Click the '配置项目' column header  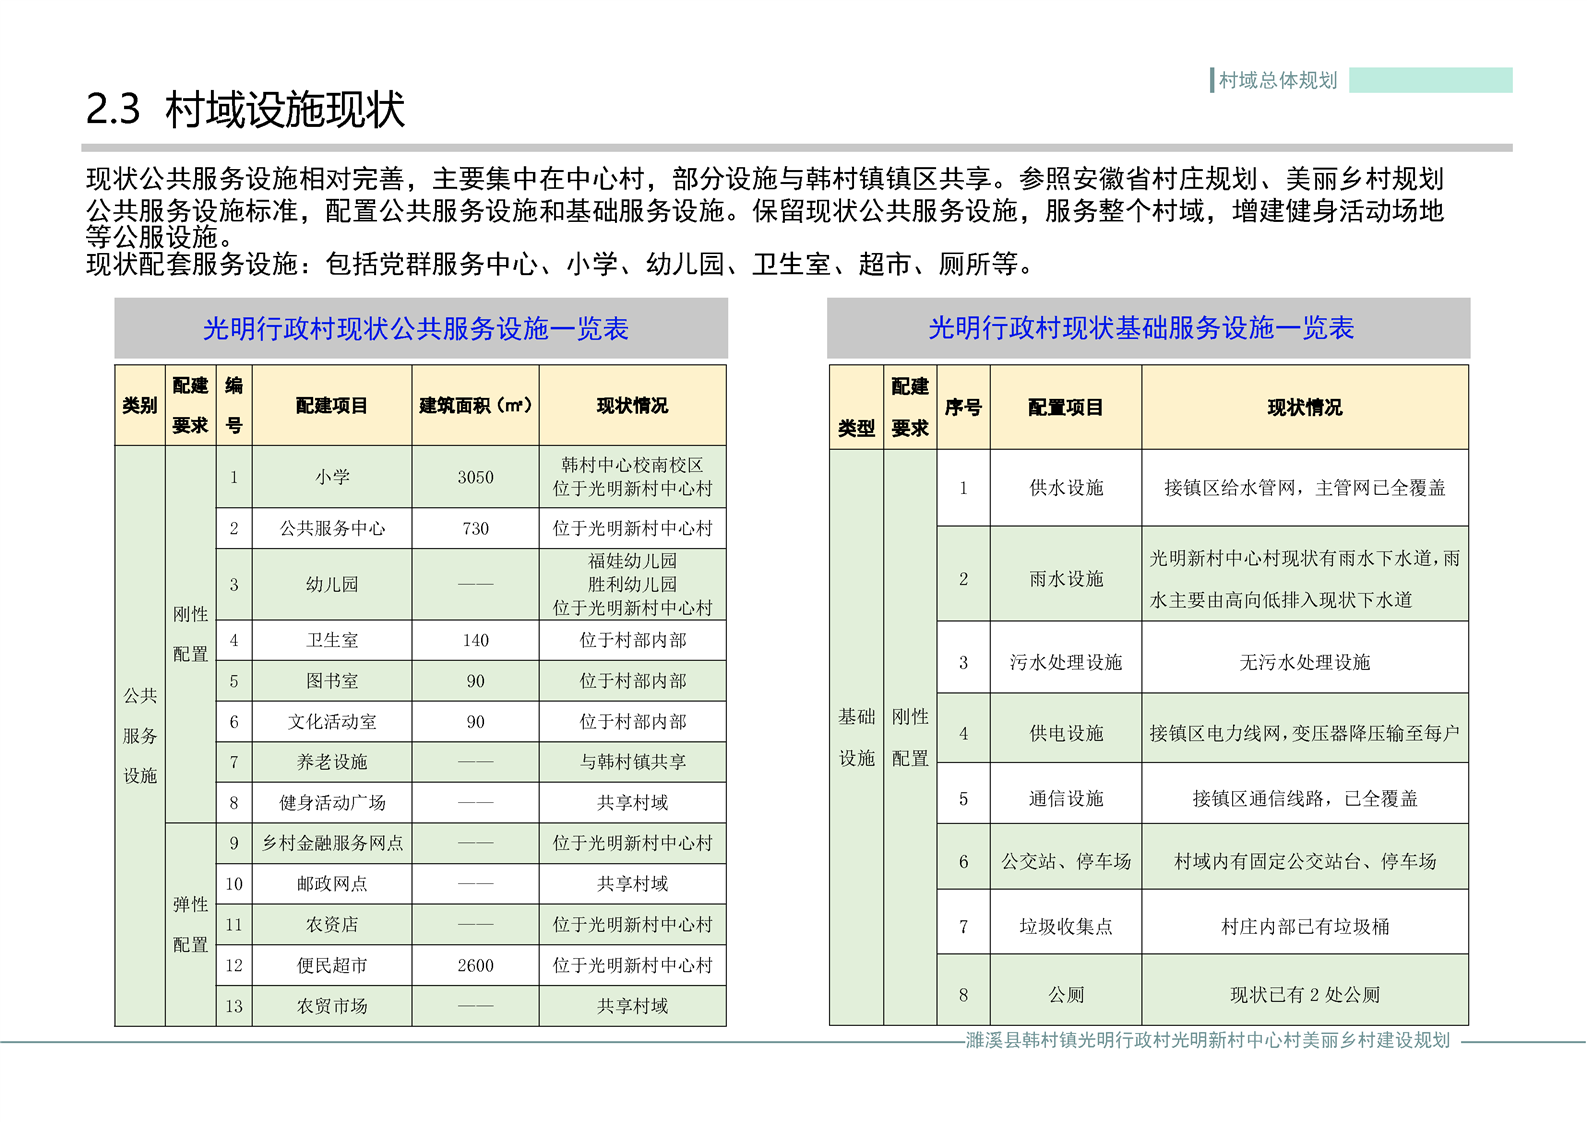pyautogui.click(x=1066, y=407)
